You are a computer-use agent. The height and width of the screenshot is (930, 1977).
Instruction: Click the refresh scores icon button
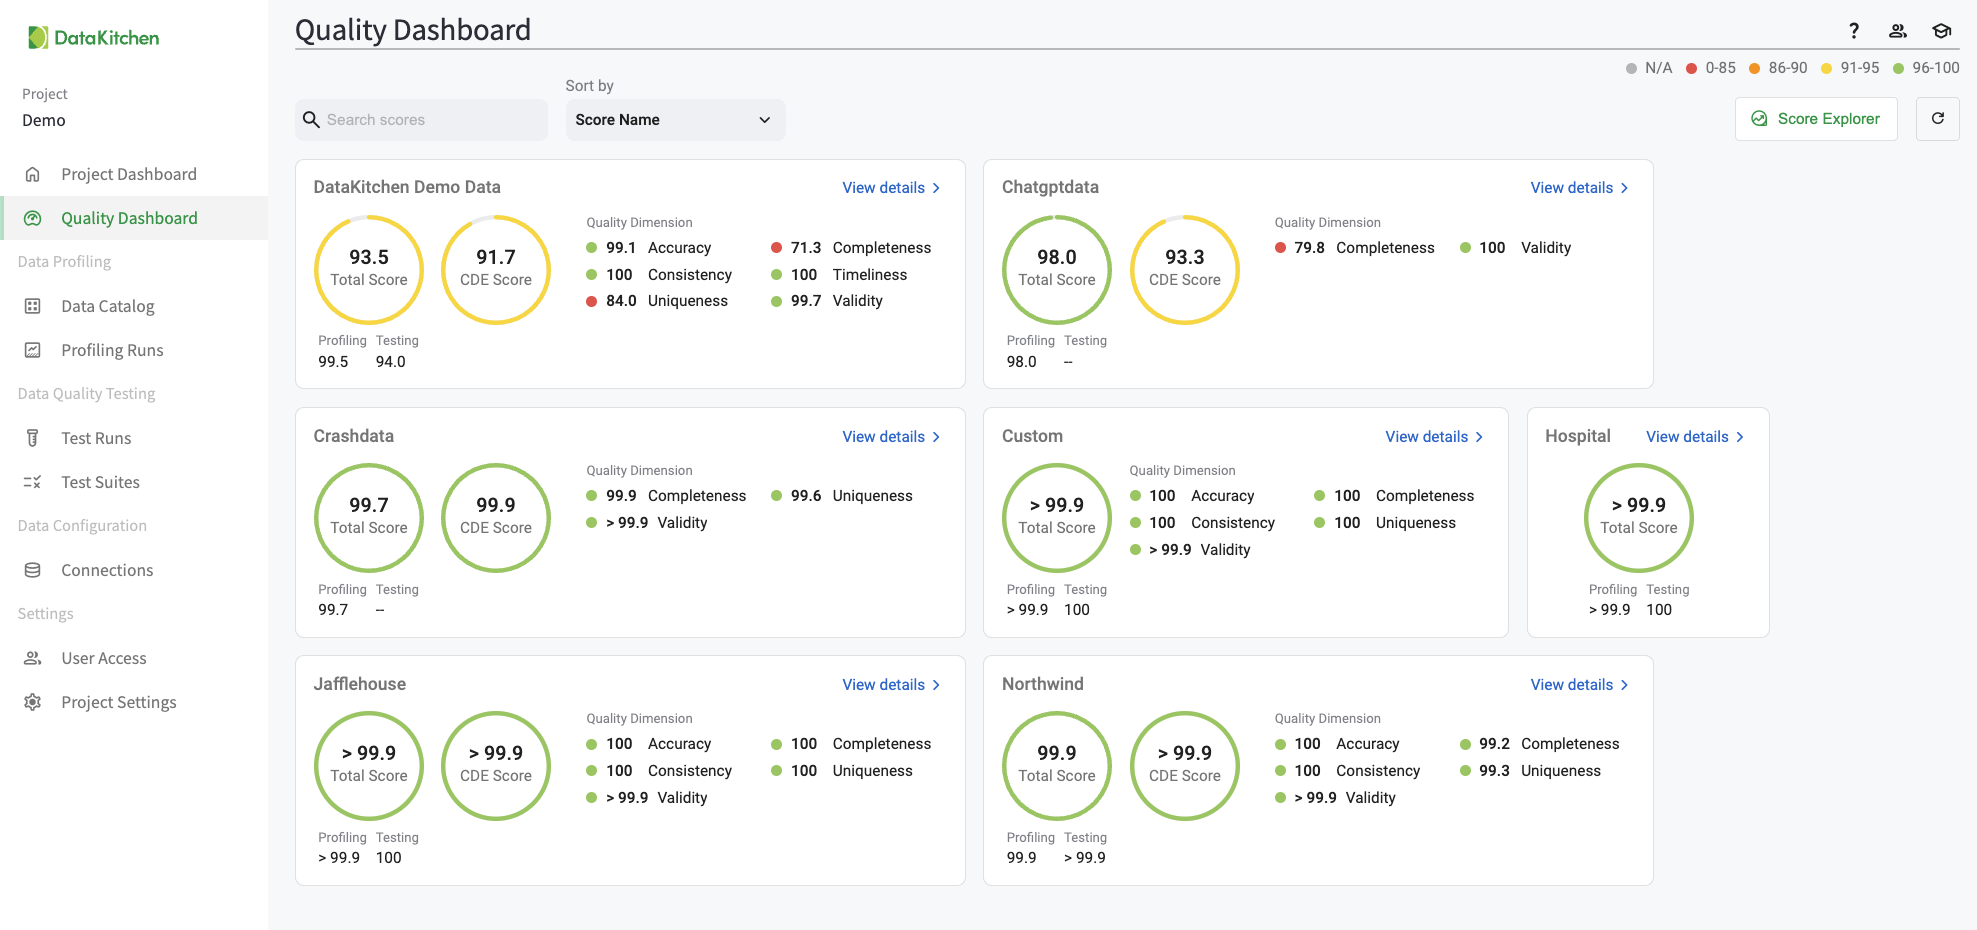(x=1937, y=119)
